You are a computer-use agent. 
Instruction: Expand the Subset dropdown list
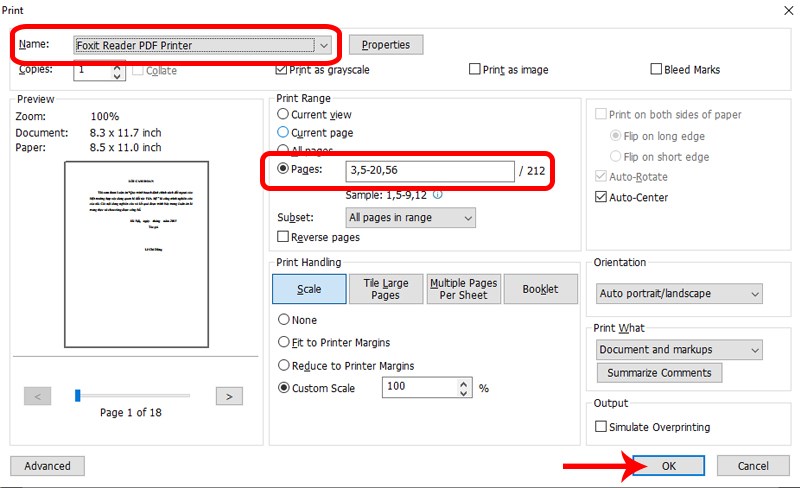point(467,217)
